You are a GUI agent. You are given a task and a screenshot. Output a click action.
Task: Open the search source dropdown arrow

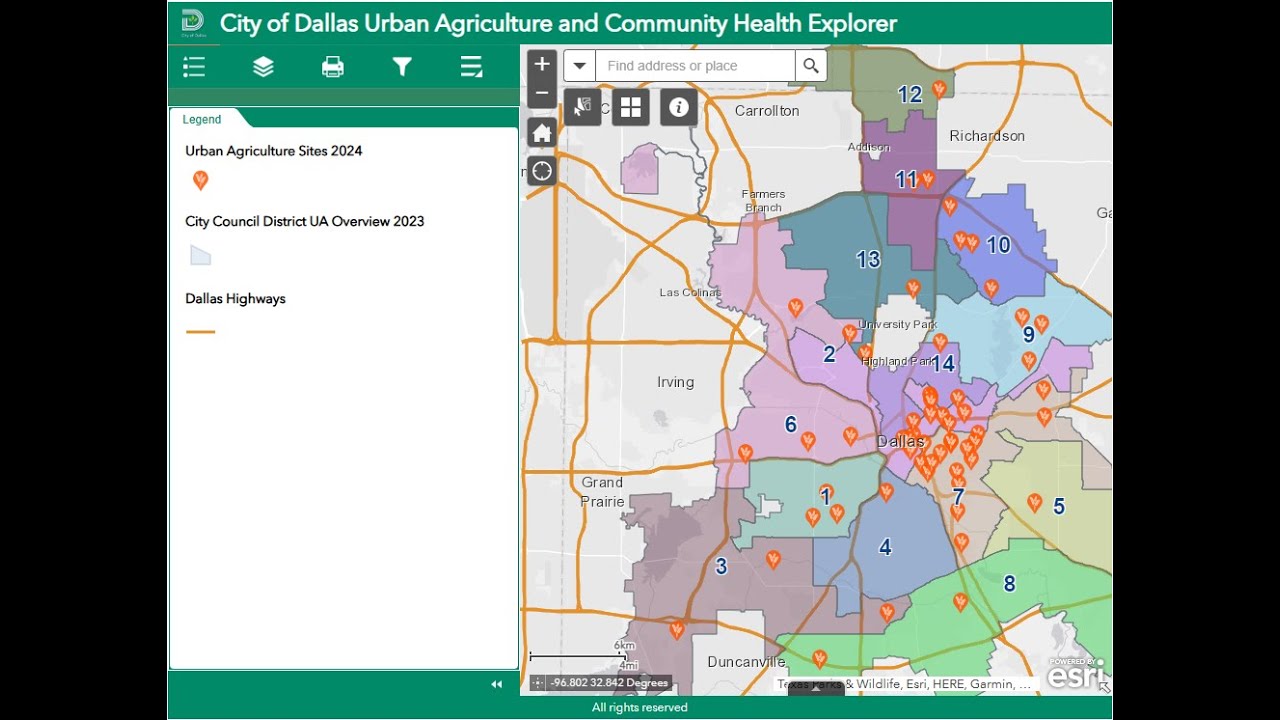pos(580,66)
